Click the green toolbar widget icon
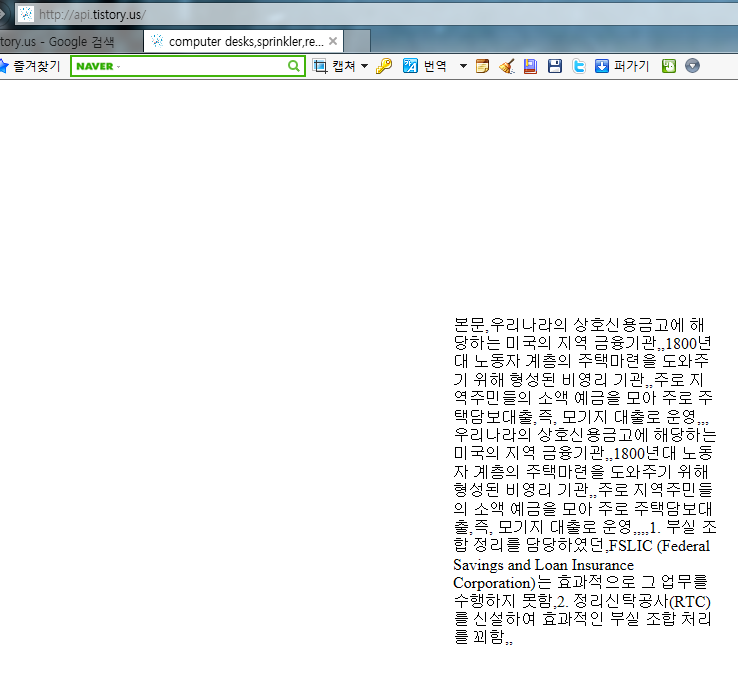The image size is (738, 680). [x=669, y=66]
